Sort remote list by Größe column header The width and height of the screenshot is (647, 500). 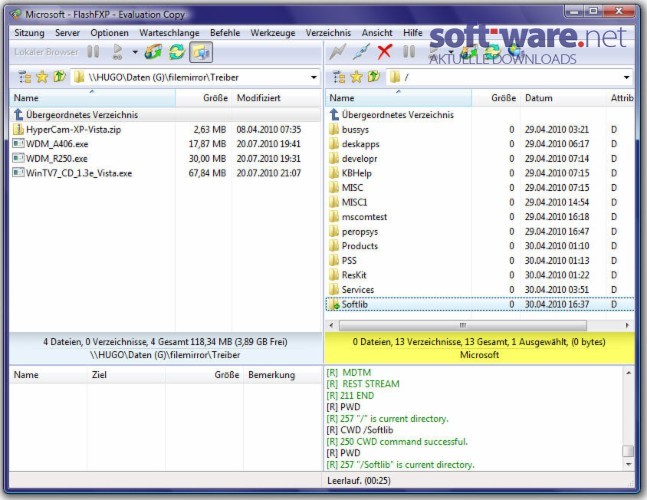496,98
